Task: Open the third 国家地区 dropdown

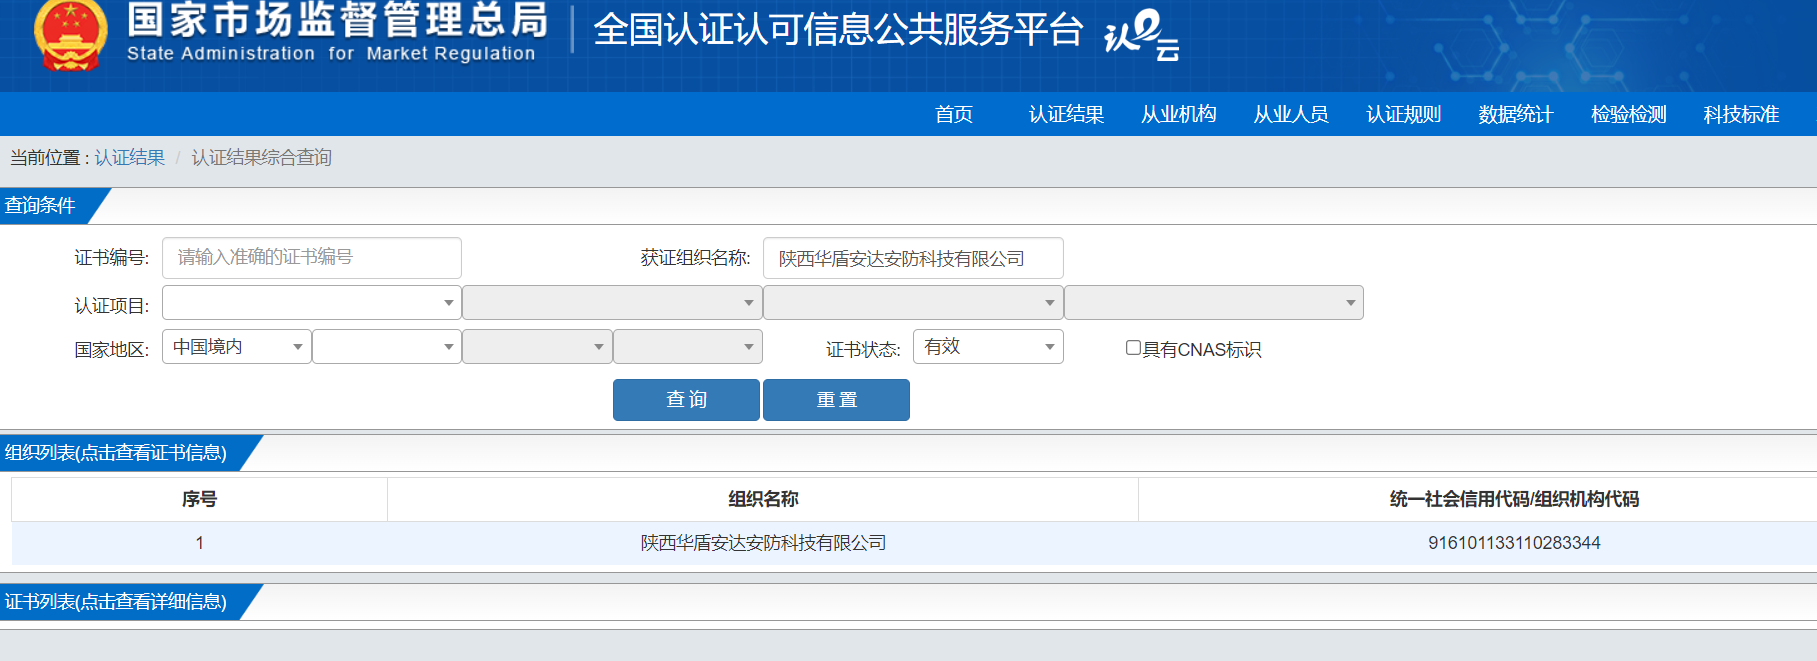Action: coord(537,347)
